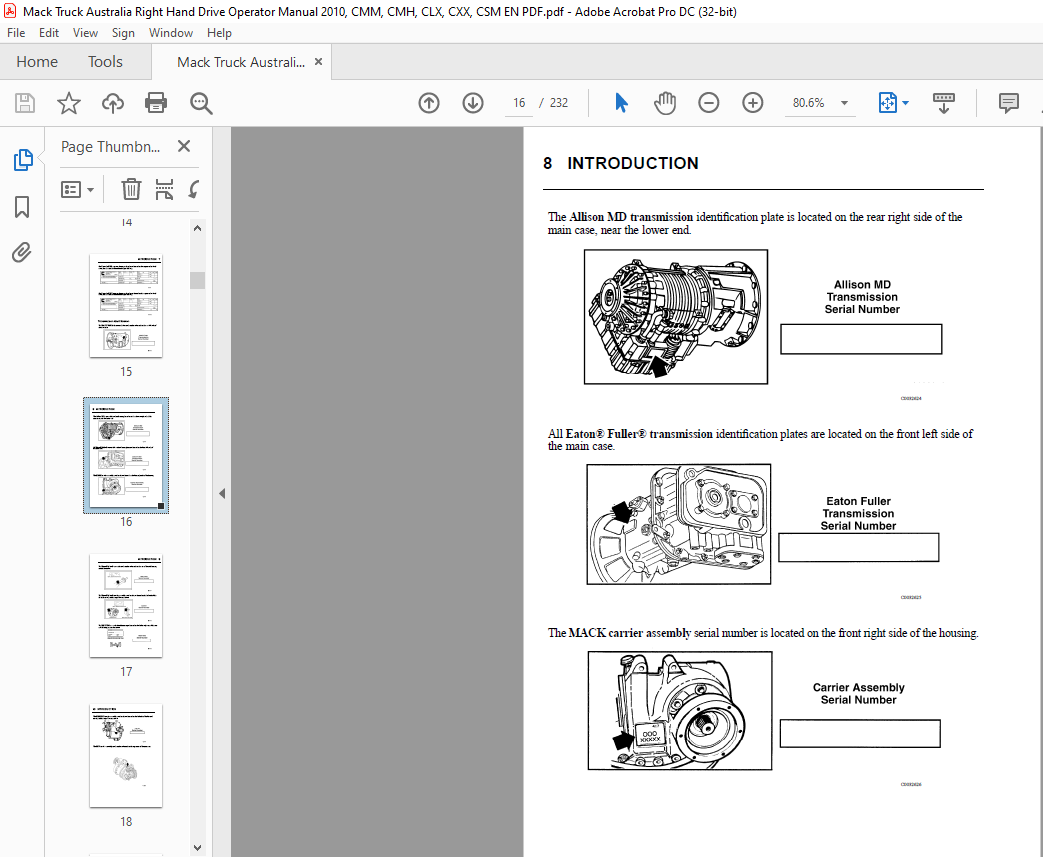The height and width of the screenshot is (857, 1043).
Task: Open the find text magnifier tool
Action: pos(201,103)
